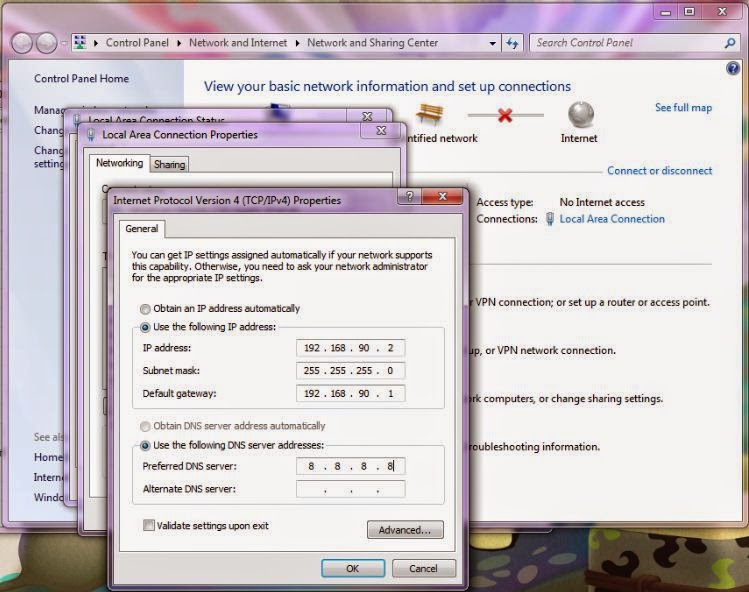This screenshot has width=749, height=592.
Task: Maximize the Control Panel window
Action: tap(689, 12)
